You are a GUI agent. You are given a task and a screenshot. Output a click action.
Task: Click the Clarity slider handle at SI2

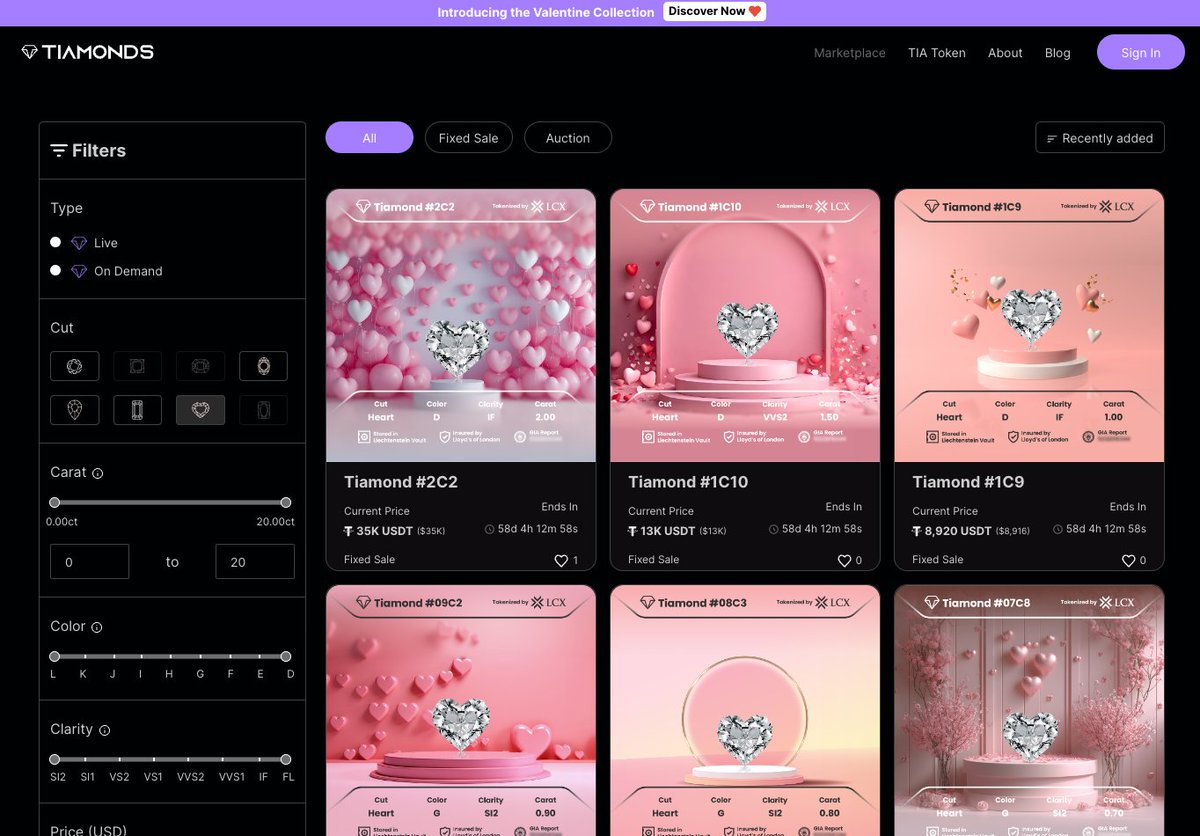pyautogui.click(x=55, y=760)
